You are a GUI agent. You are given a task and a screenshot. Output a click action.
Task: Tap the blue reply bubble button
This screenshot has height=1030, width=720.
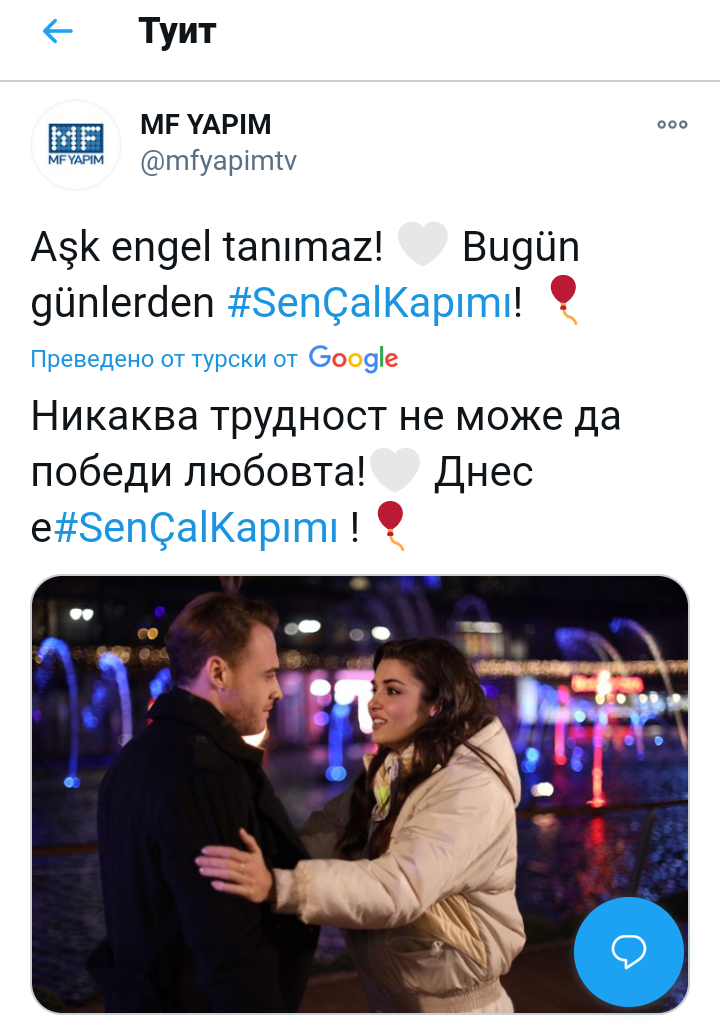629,951
